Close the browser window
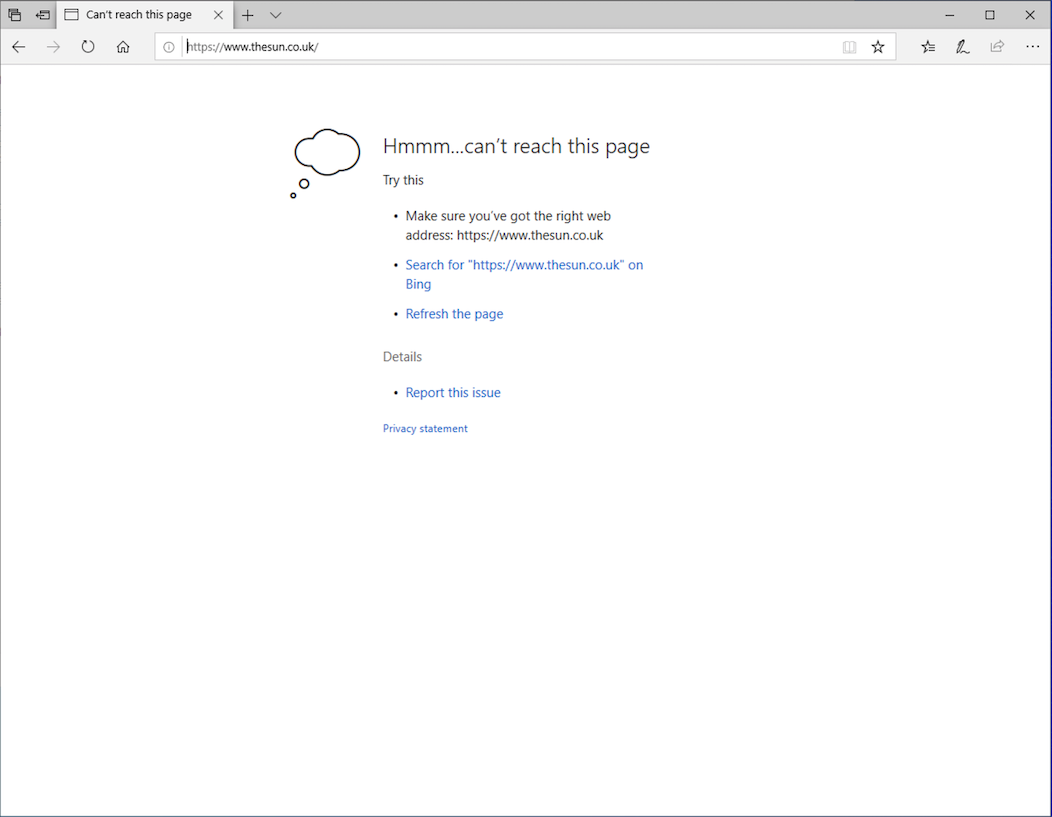Image resolution: width=1052 pixels, height=817 pixels. click(x=1030, y=15)
